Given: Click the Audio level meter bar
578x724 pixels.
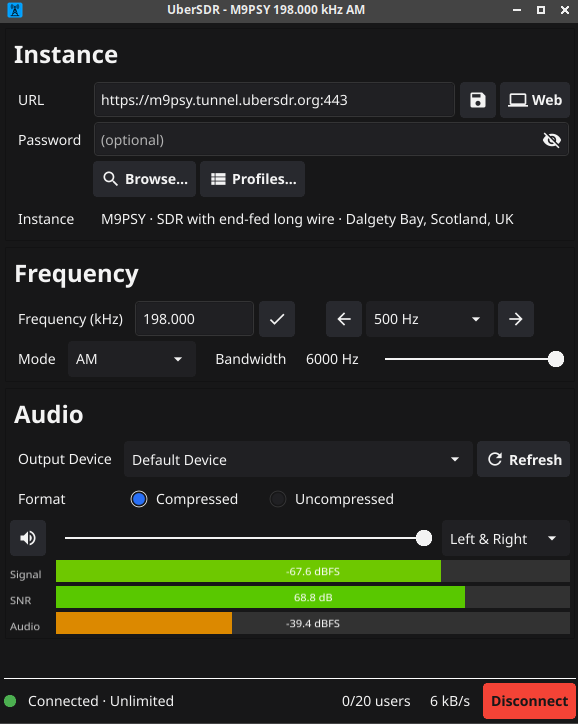Looking at the screenshot, I should 313,623.
